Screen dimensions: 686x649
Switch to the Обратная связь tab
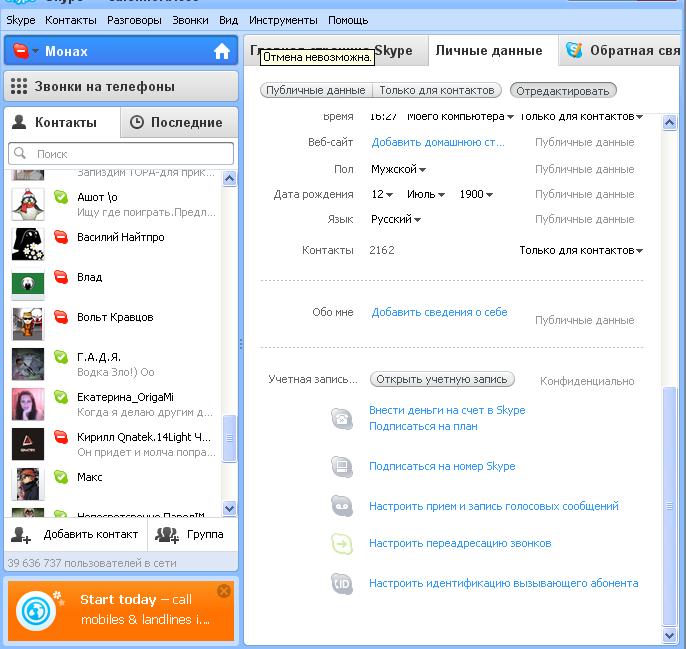(x=621, y=50)
